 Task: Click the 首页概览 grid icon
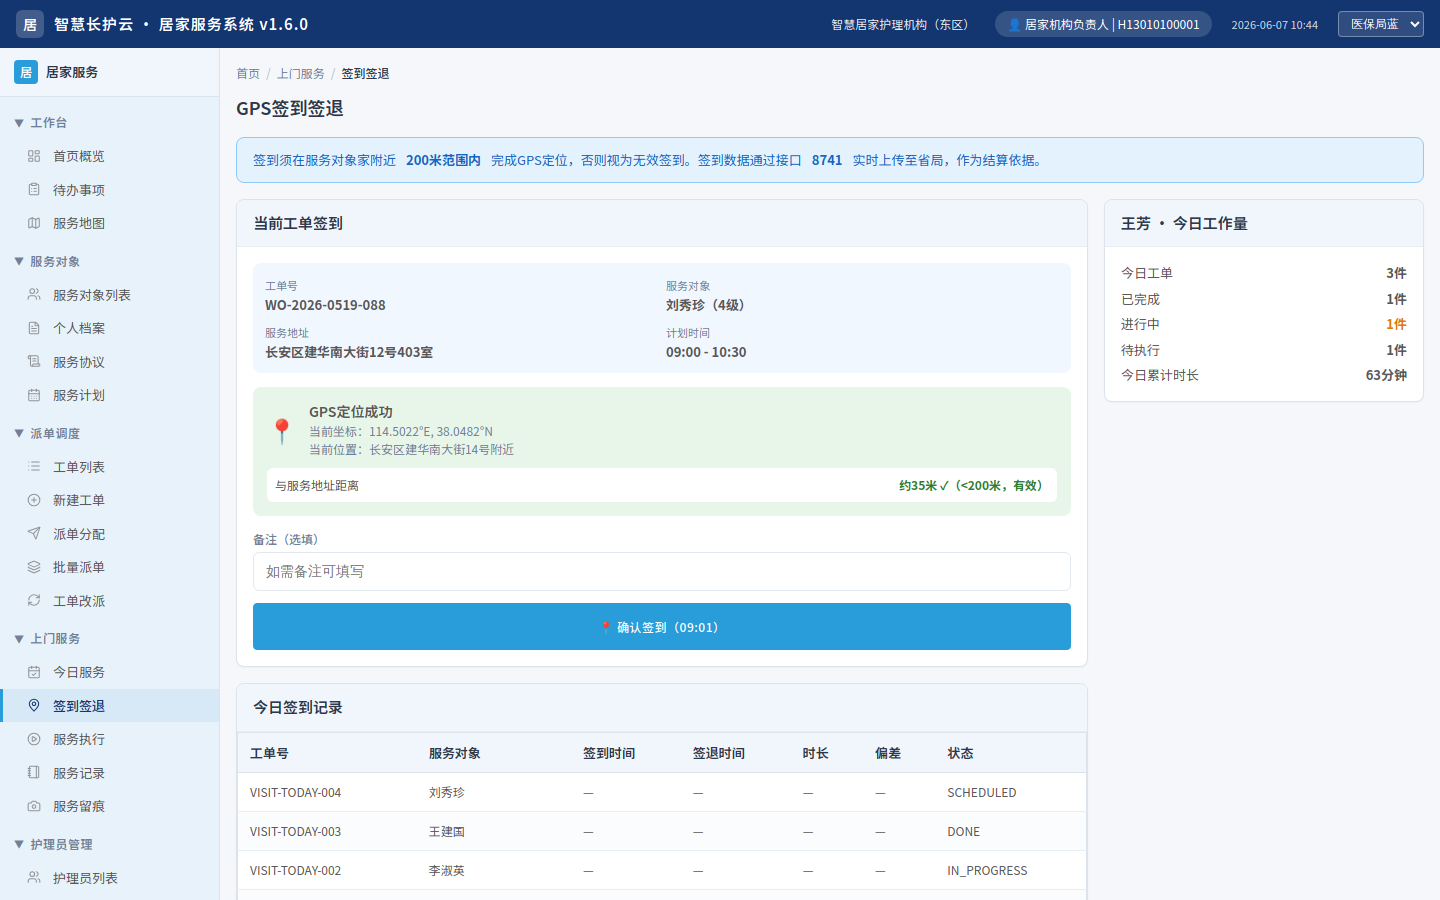tap(34, 156)
